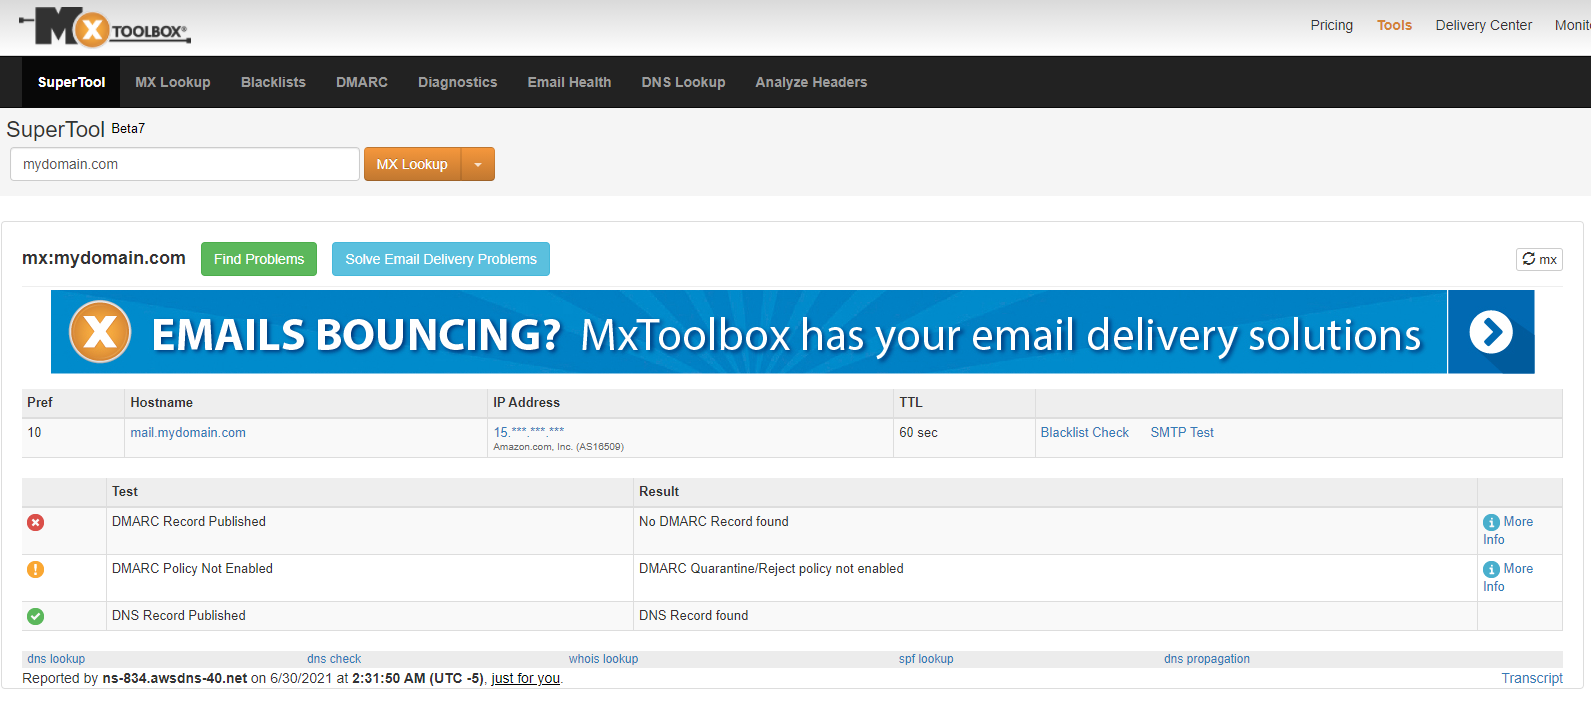1591x701 pixels.
Task: Click the orange X icon in the banner
Action: point(100,332)
